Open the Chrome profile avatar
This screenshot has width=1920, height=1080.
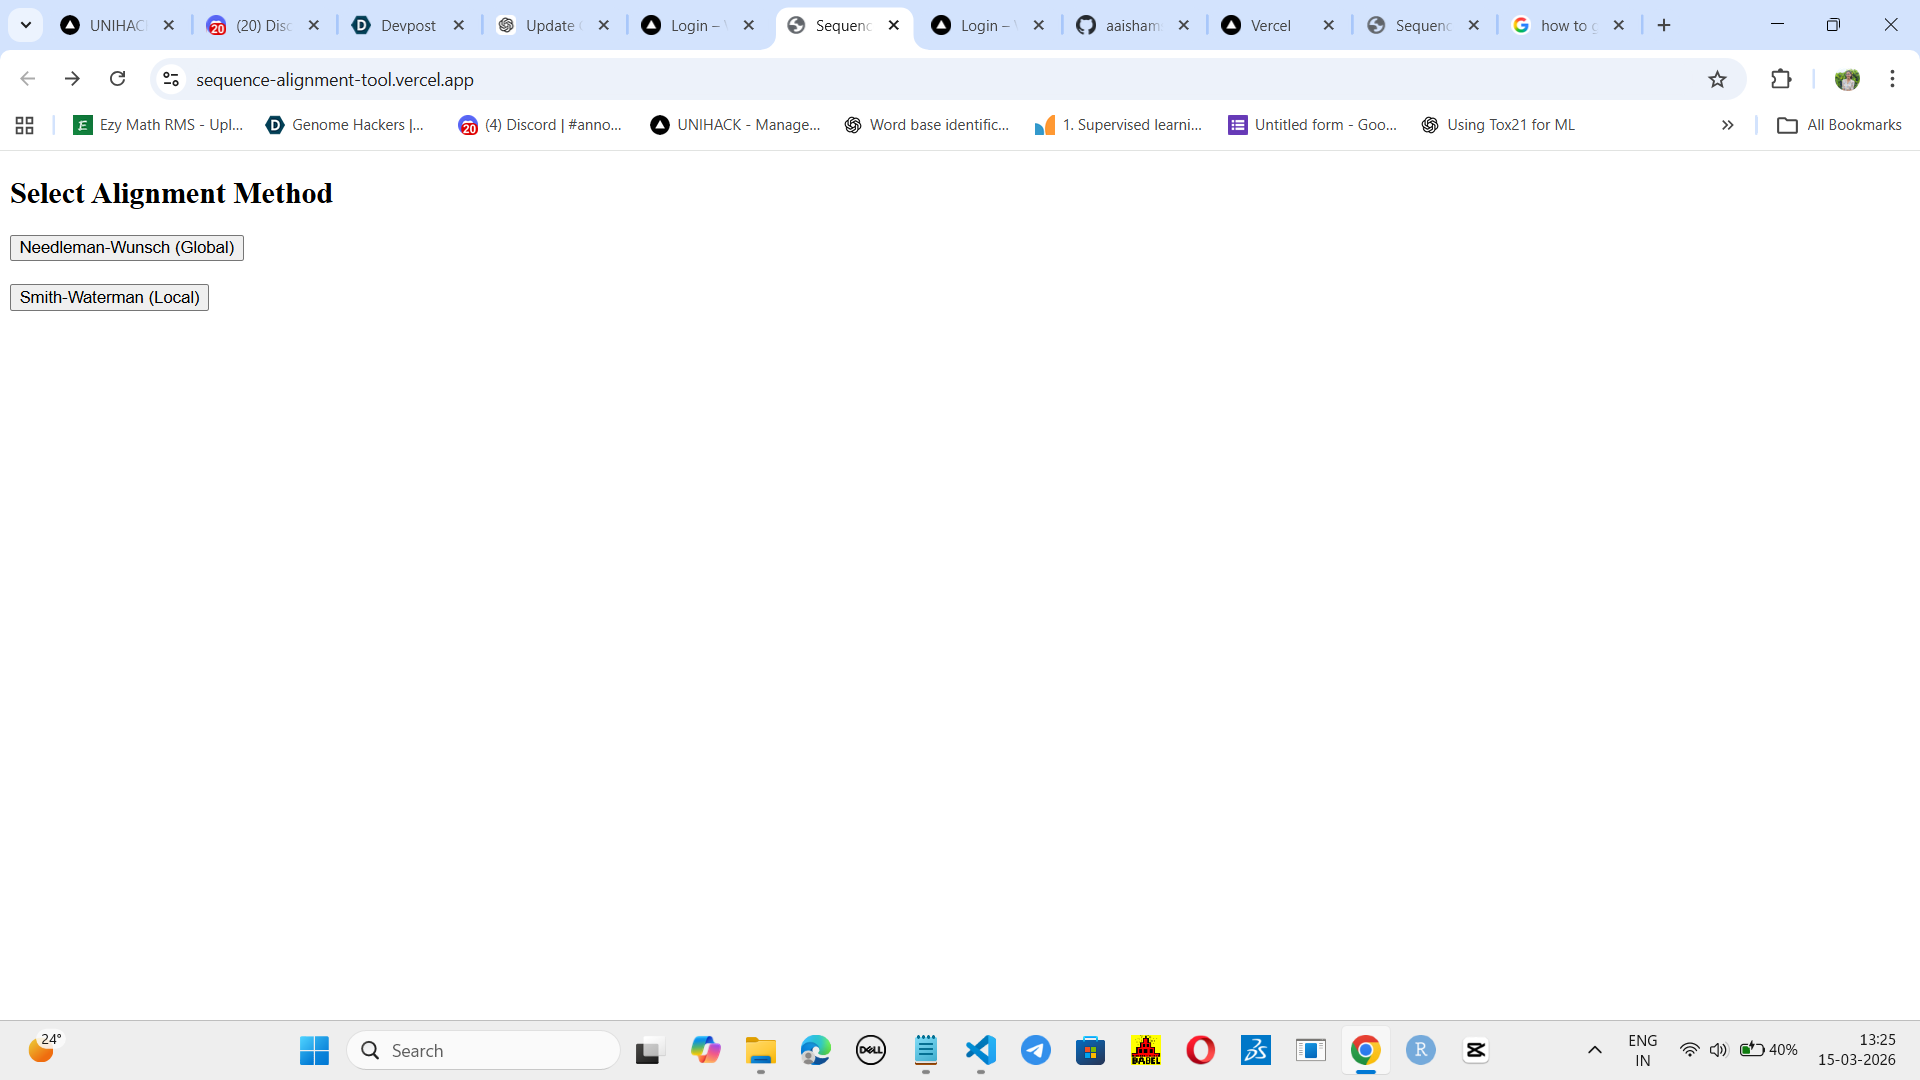[1847, 80]
